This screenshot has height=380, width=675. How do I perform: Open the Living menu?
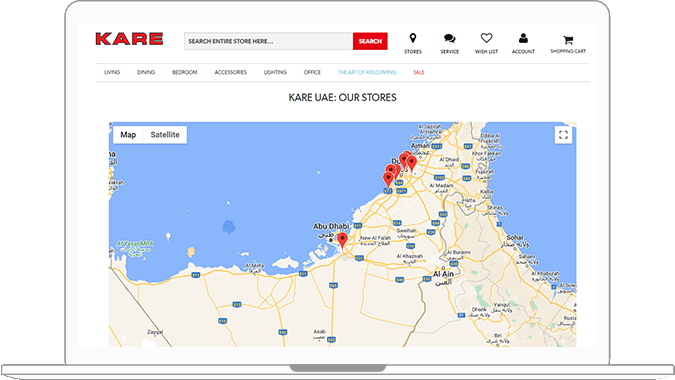click(x=112, y=72)
